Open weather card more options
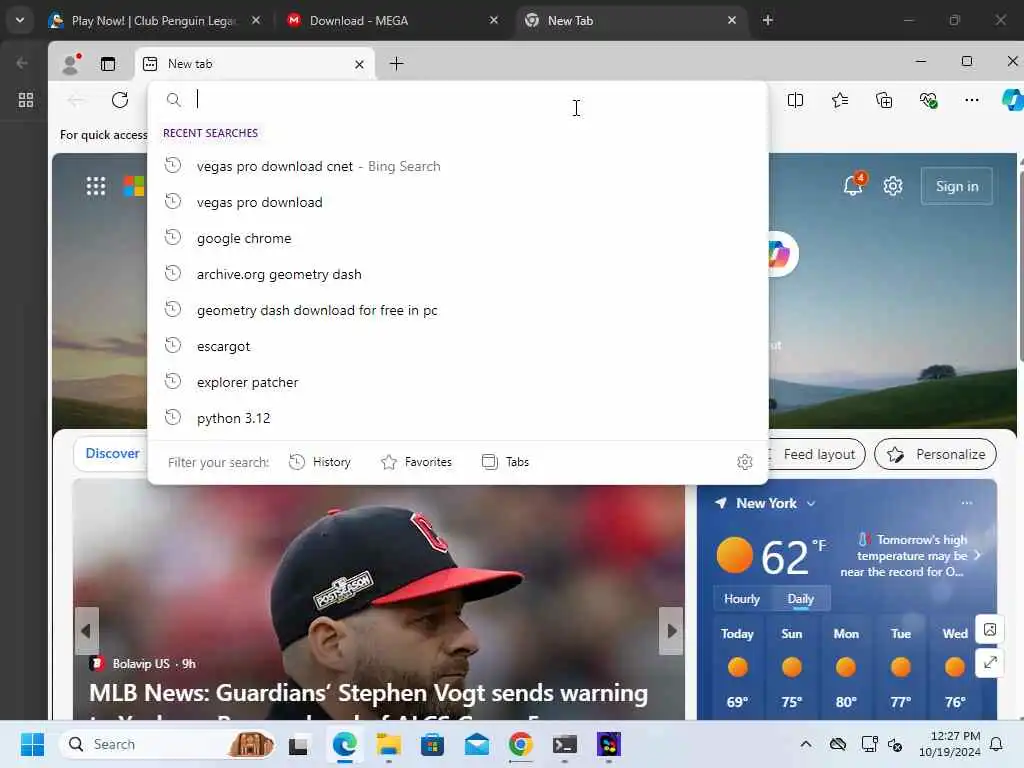The height and width of the screenshot is (768, 1024). coord(967,503)
